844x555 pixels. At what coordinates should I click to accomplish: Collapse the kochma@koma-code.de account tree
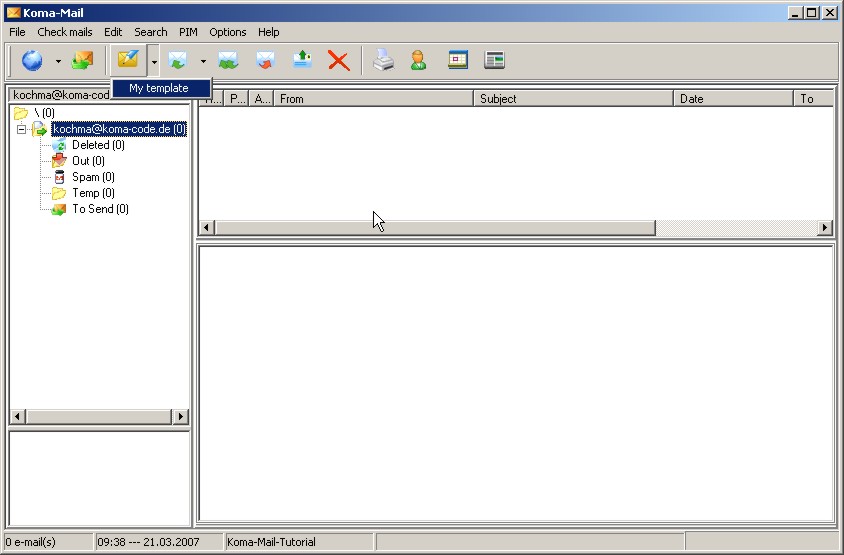point(21,129)
